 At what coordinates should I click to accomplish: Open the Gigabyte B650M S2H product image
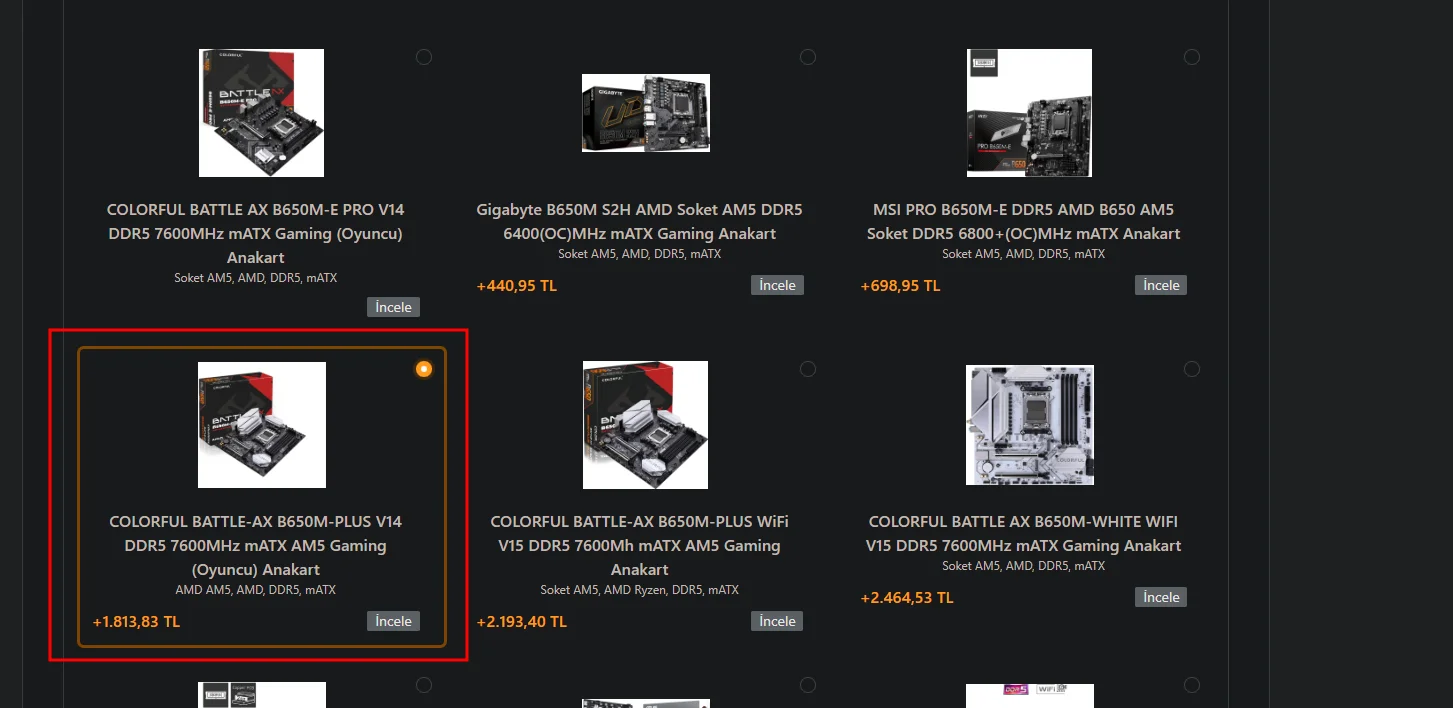pyautogui.click(x=646, y=113)
